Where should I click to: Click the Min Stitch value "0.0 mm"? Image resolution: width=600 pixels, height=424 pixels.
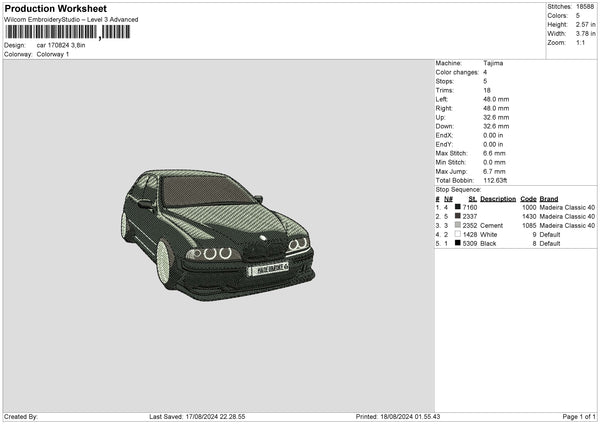click(x=494, y=162)
